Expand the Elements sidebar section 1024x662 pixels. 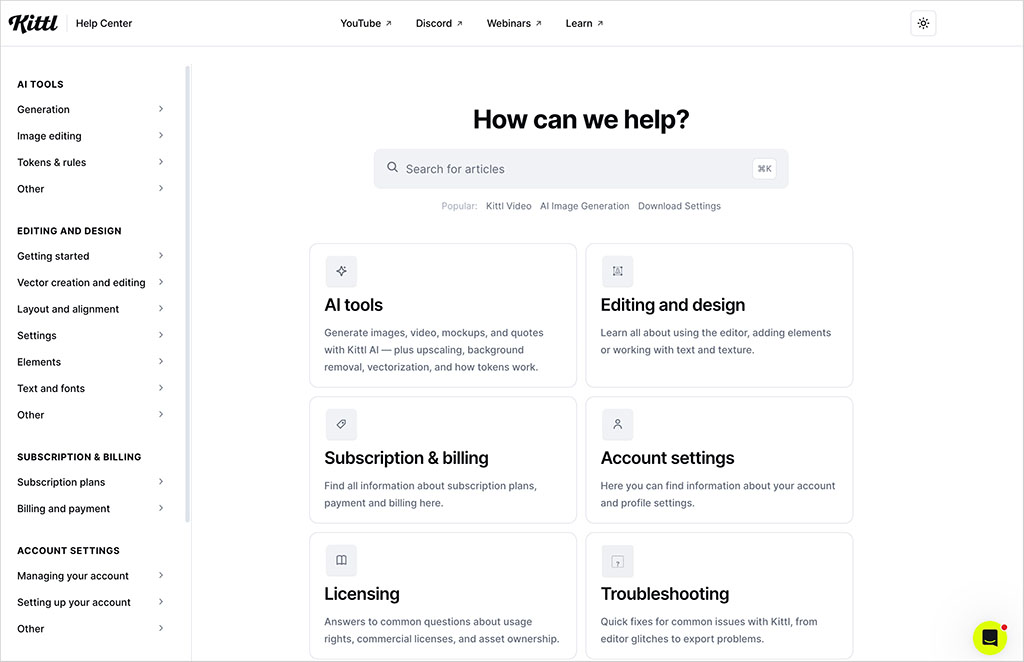[x=90, y=362]
